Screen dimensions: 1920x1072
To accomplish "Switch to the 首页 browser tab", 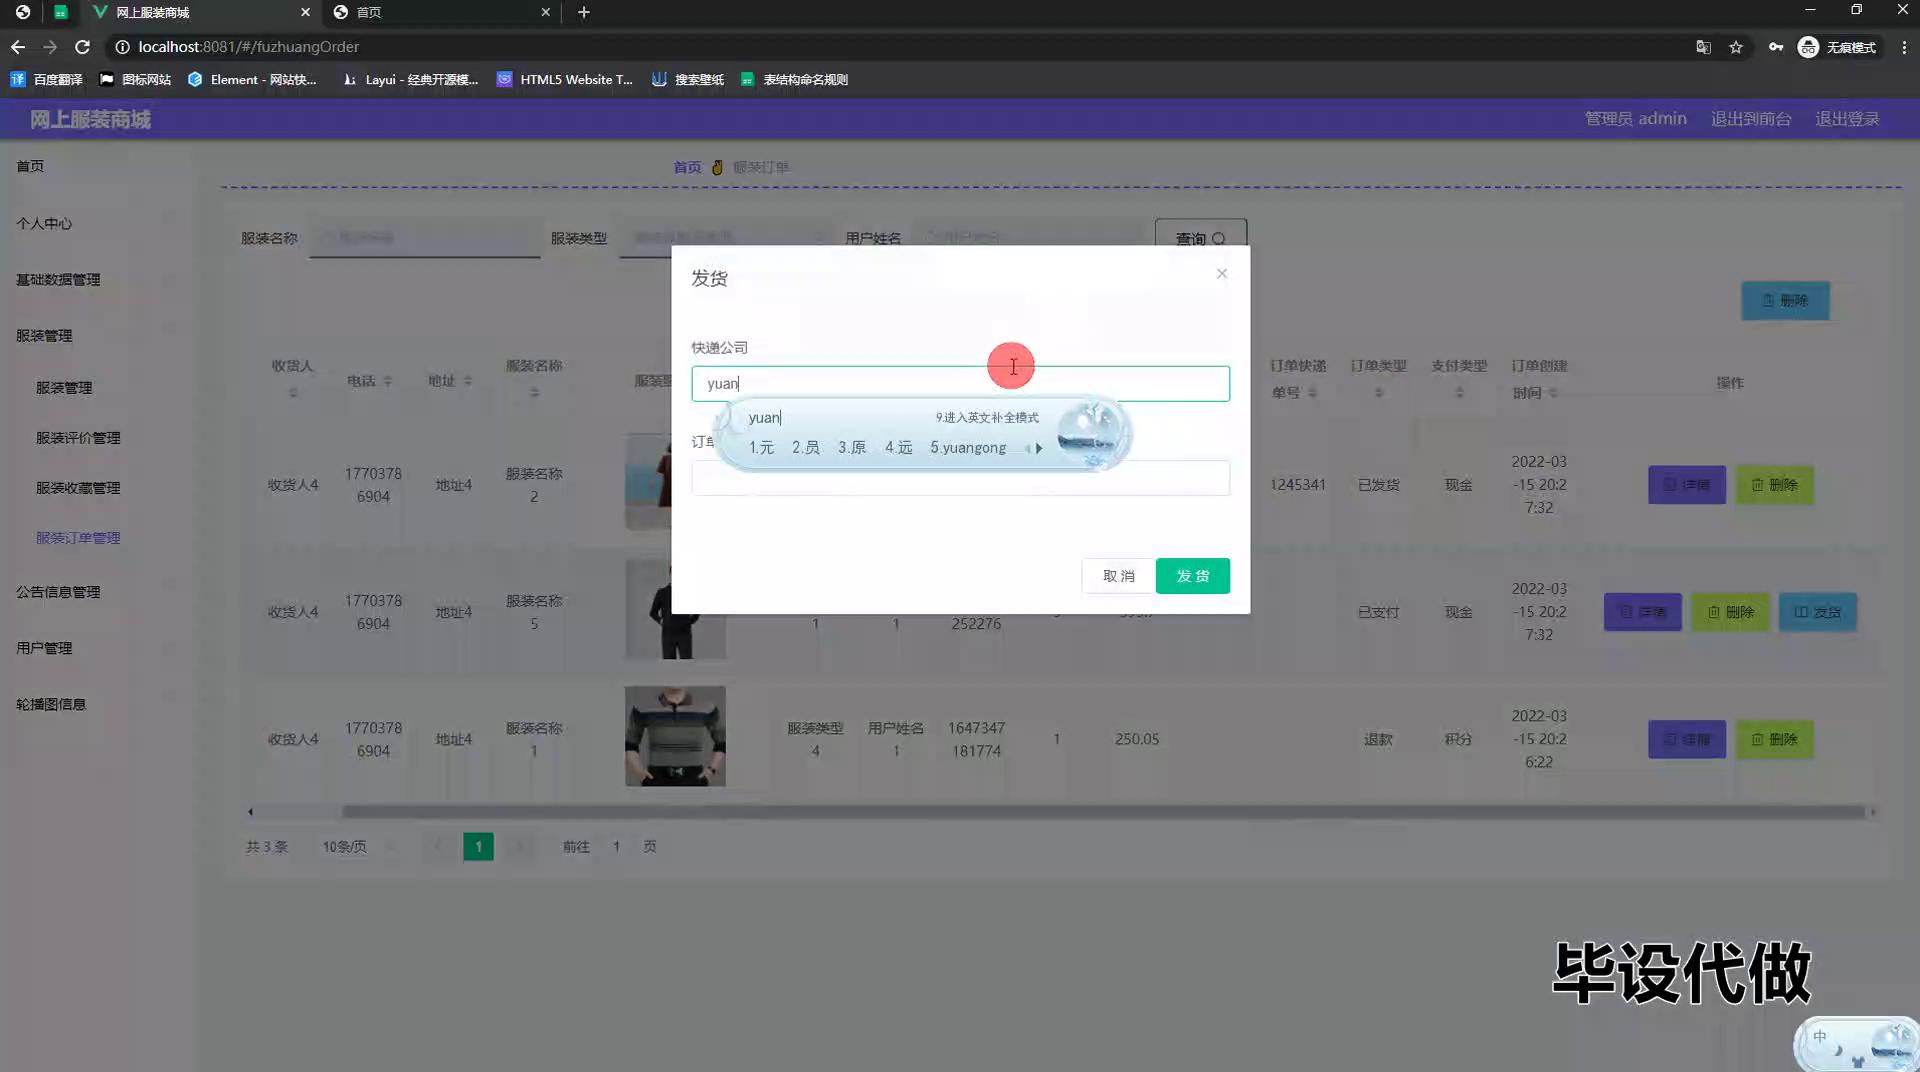I will pyautogui.click(x=440, y=12).
